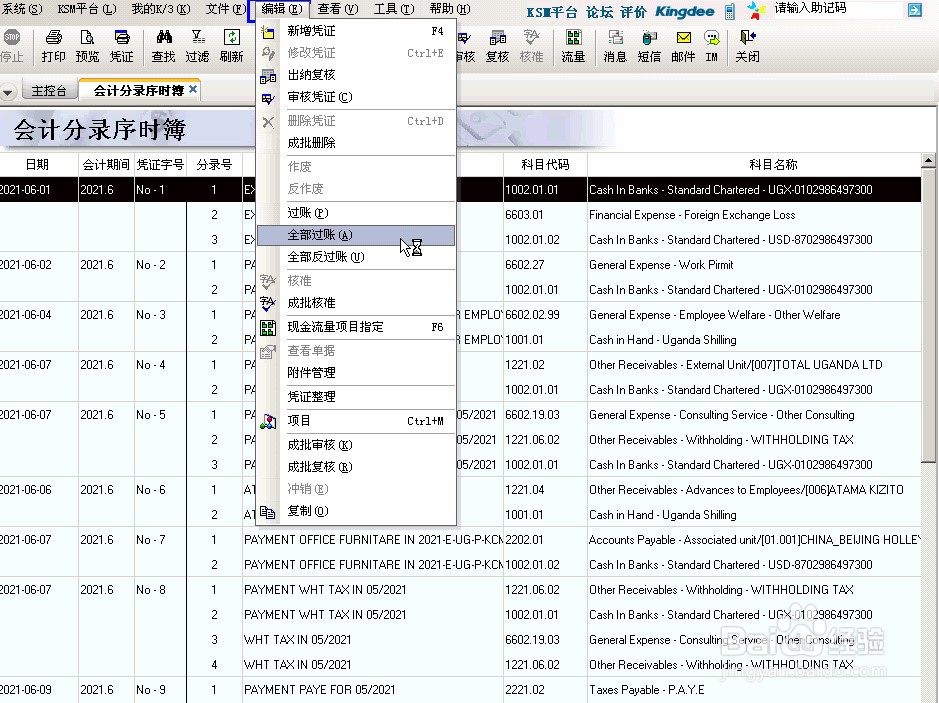Click the IM chat toolbar icon
The image size is (939, 703).
(x=711, y=46)
